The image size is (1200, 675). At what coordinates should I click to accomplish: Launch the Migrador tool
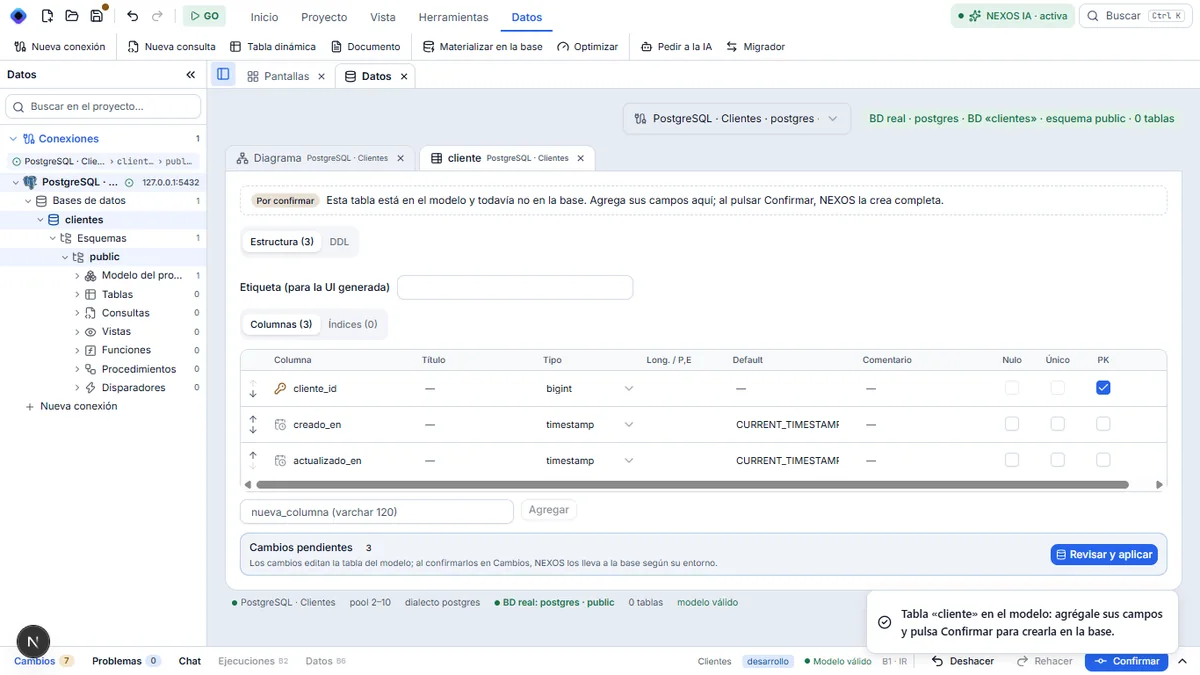(x=755, y=47)
